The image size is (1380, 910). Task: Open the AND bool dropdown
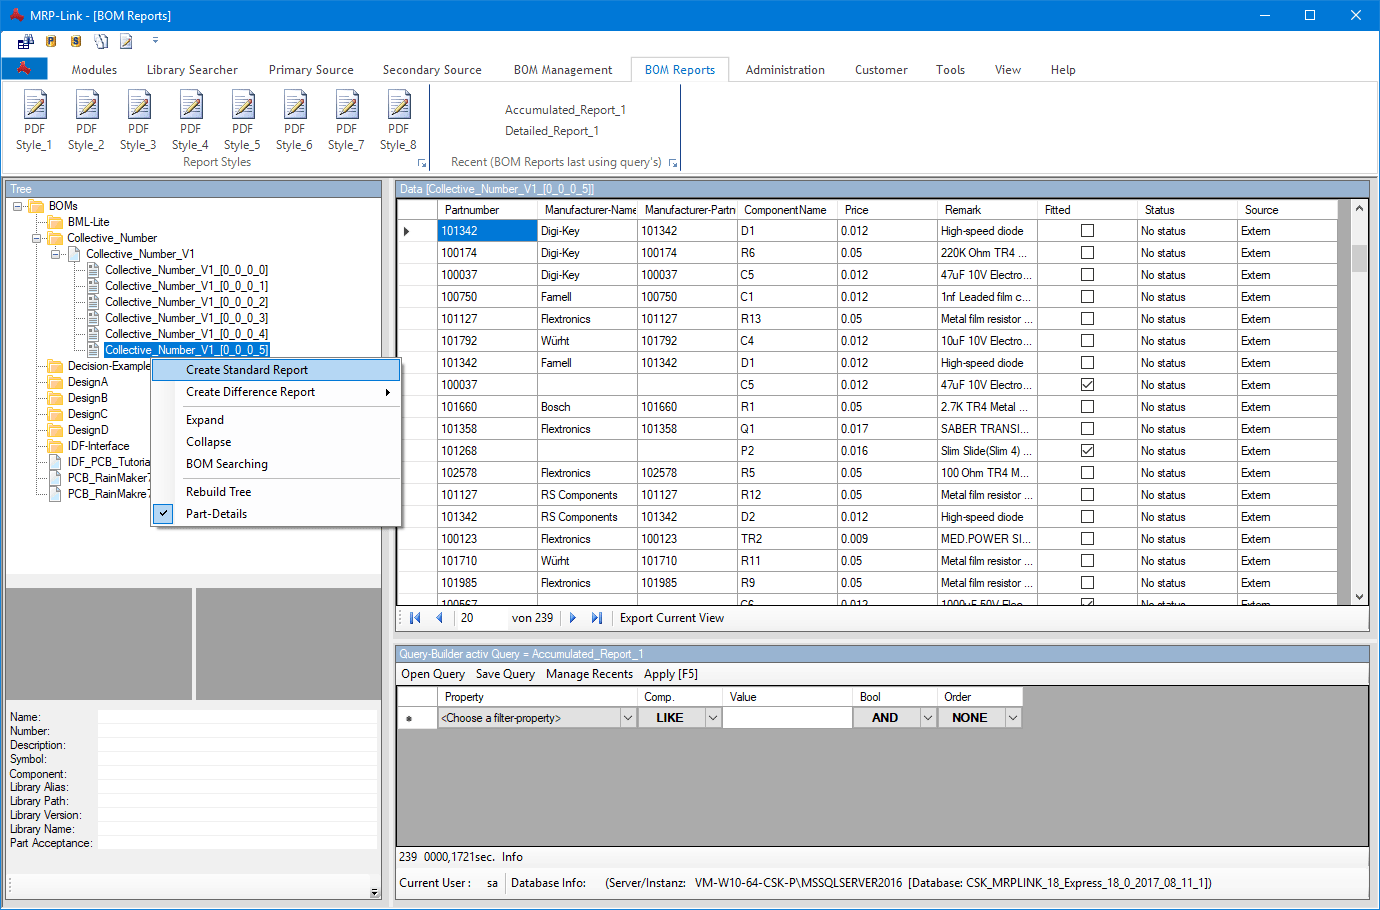[x=928, y=718]
